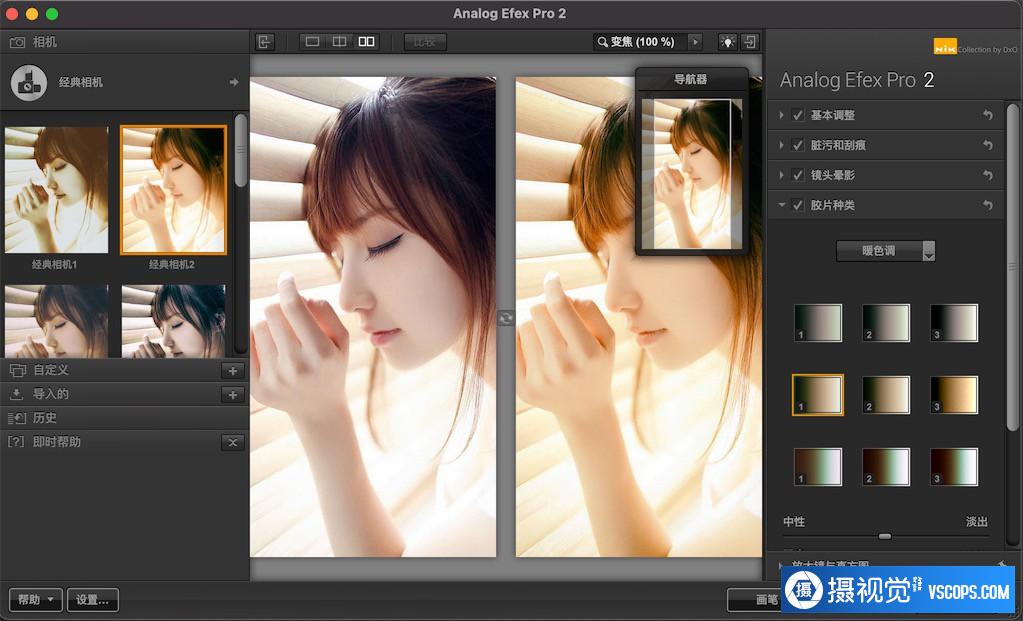Click the navigator preview thumbnail under 导航器

692,174
